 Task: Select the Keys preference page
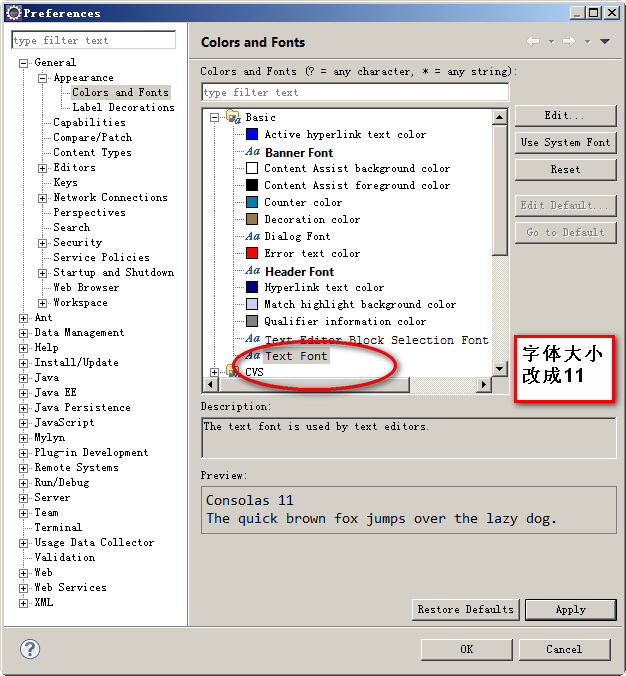(x=65, y=183)
